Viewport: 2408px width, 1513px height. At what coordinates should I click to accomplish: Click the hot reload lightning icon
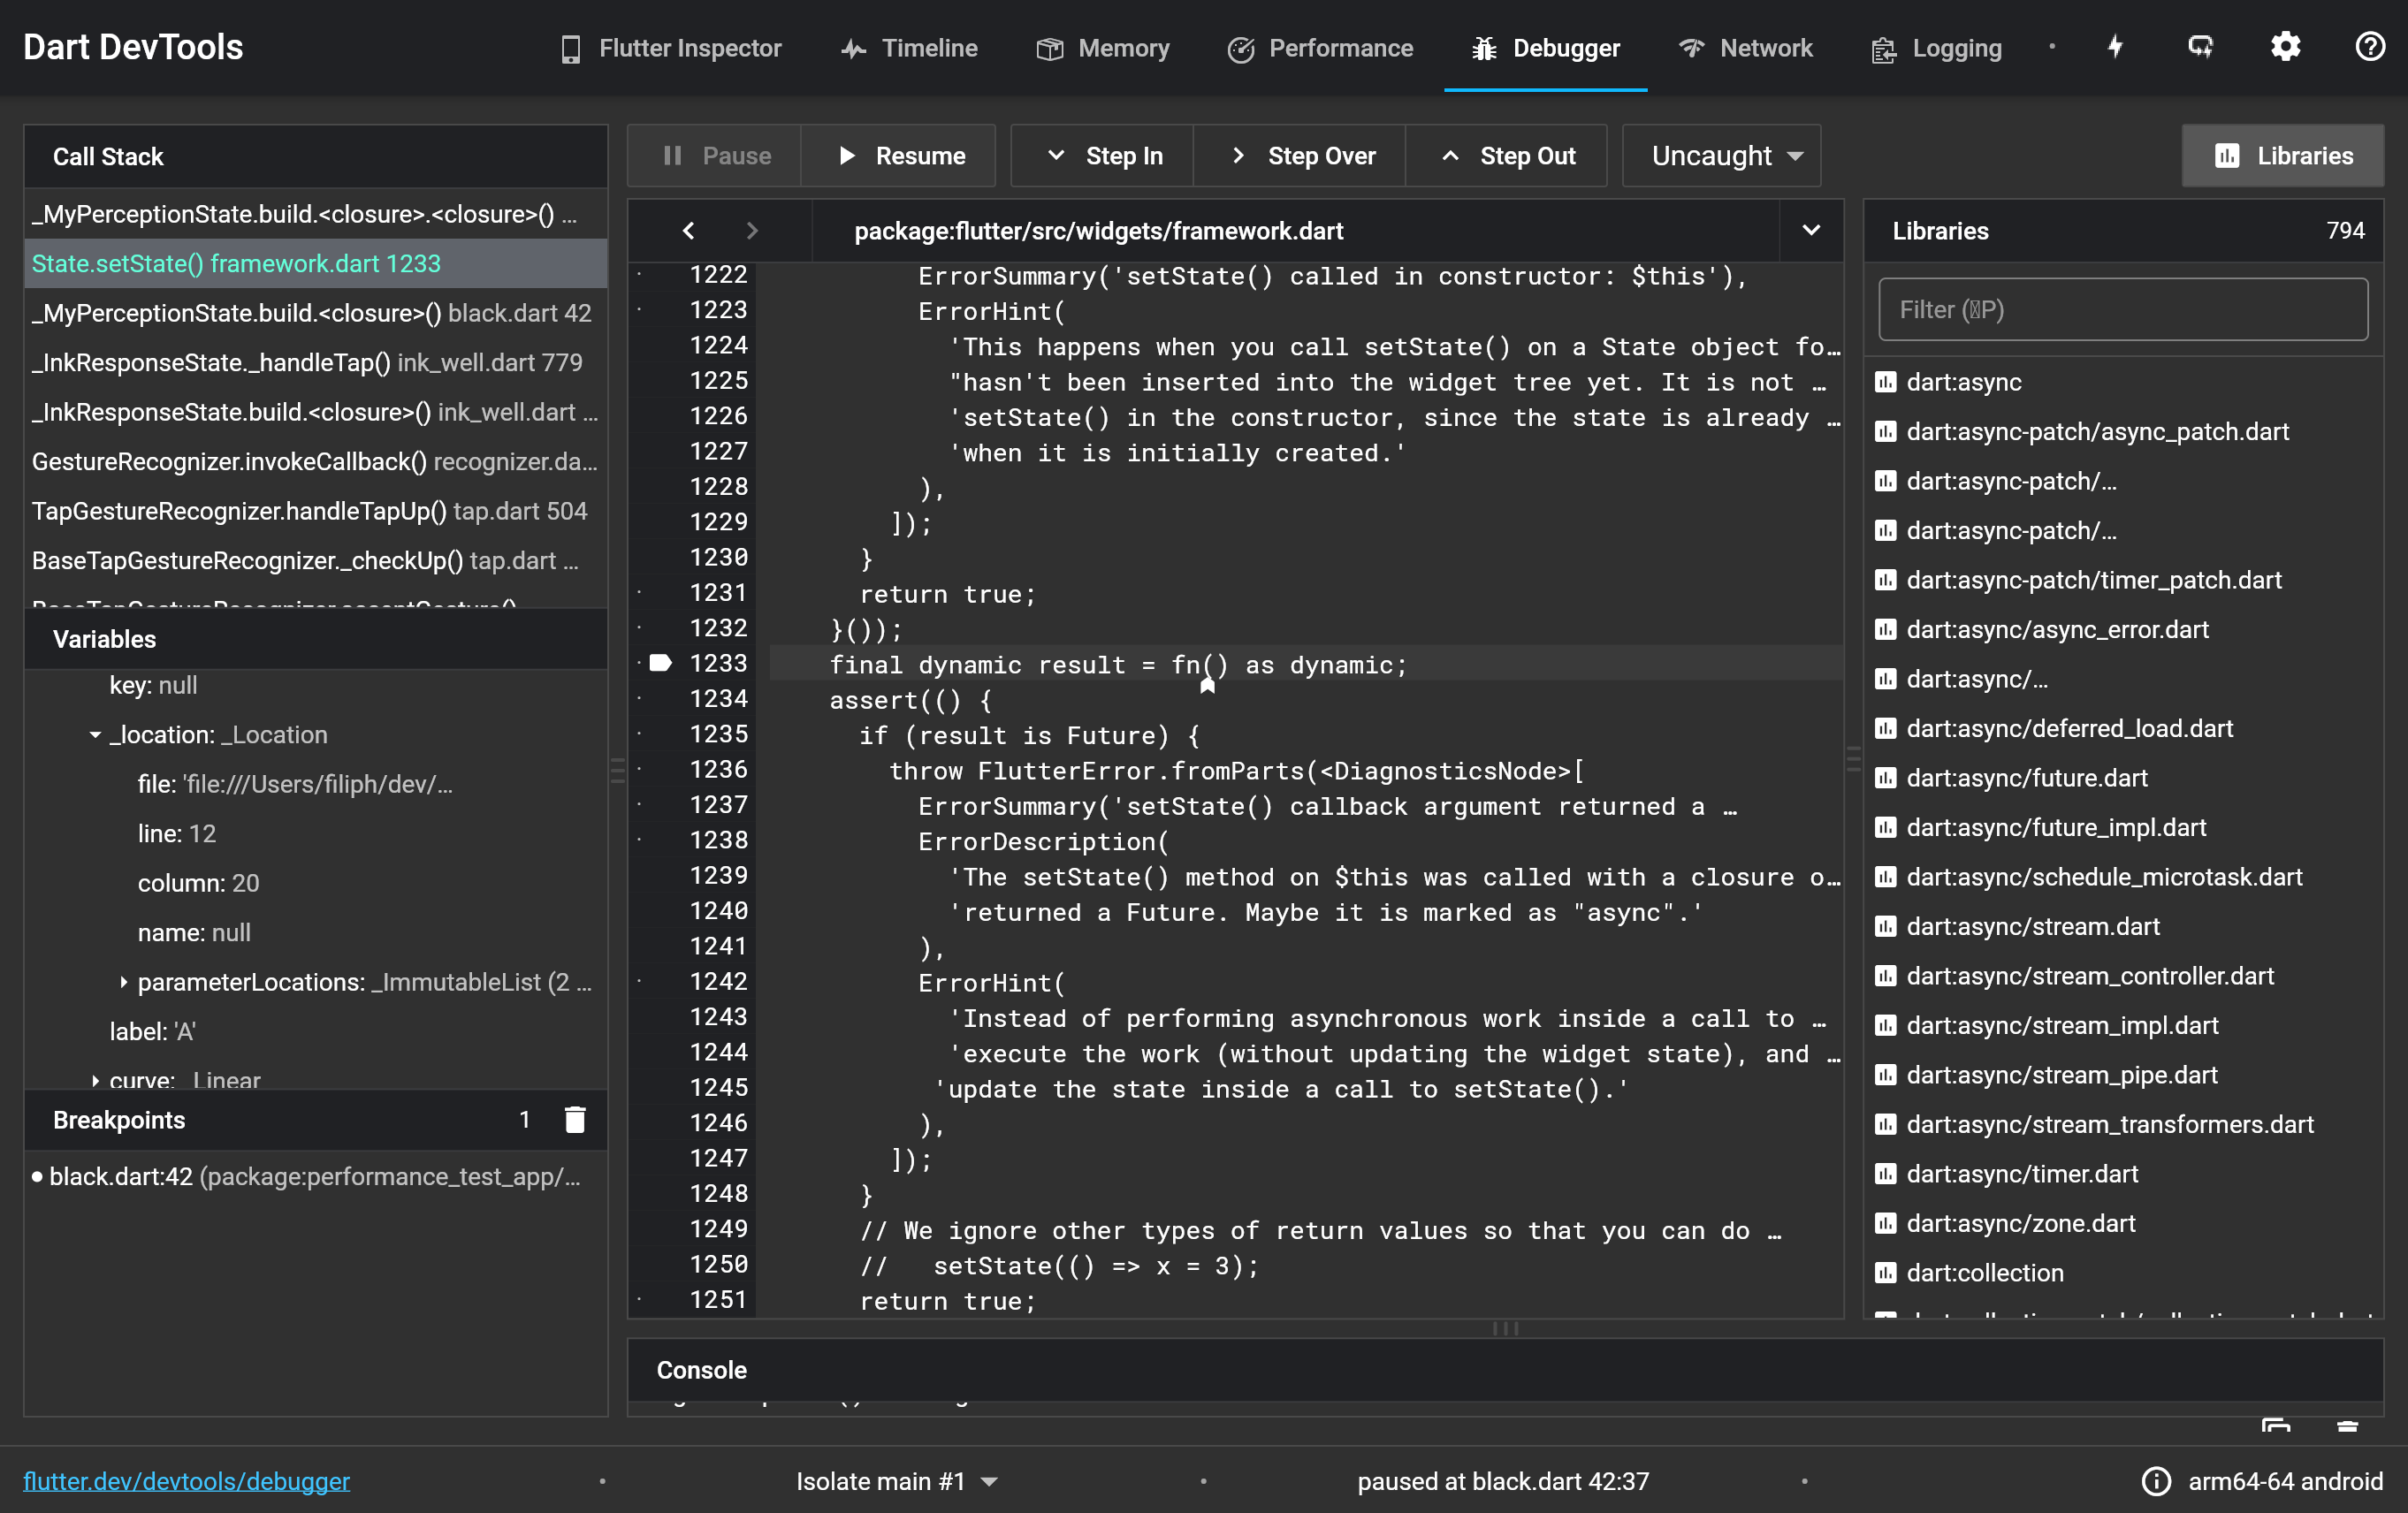tap(2115, 47)
